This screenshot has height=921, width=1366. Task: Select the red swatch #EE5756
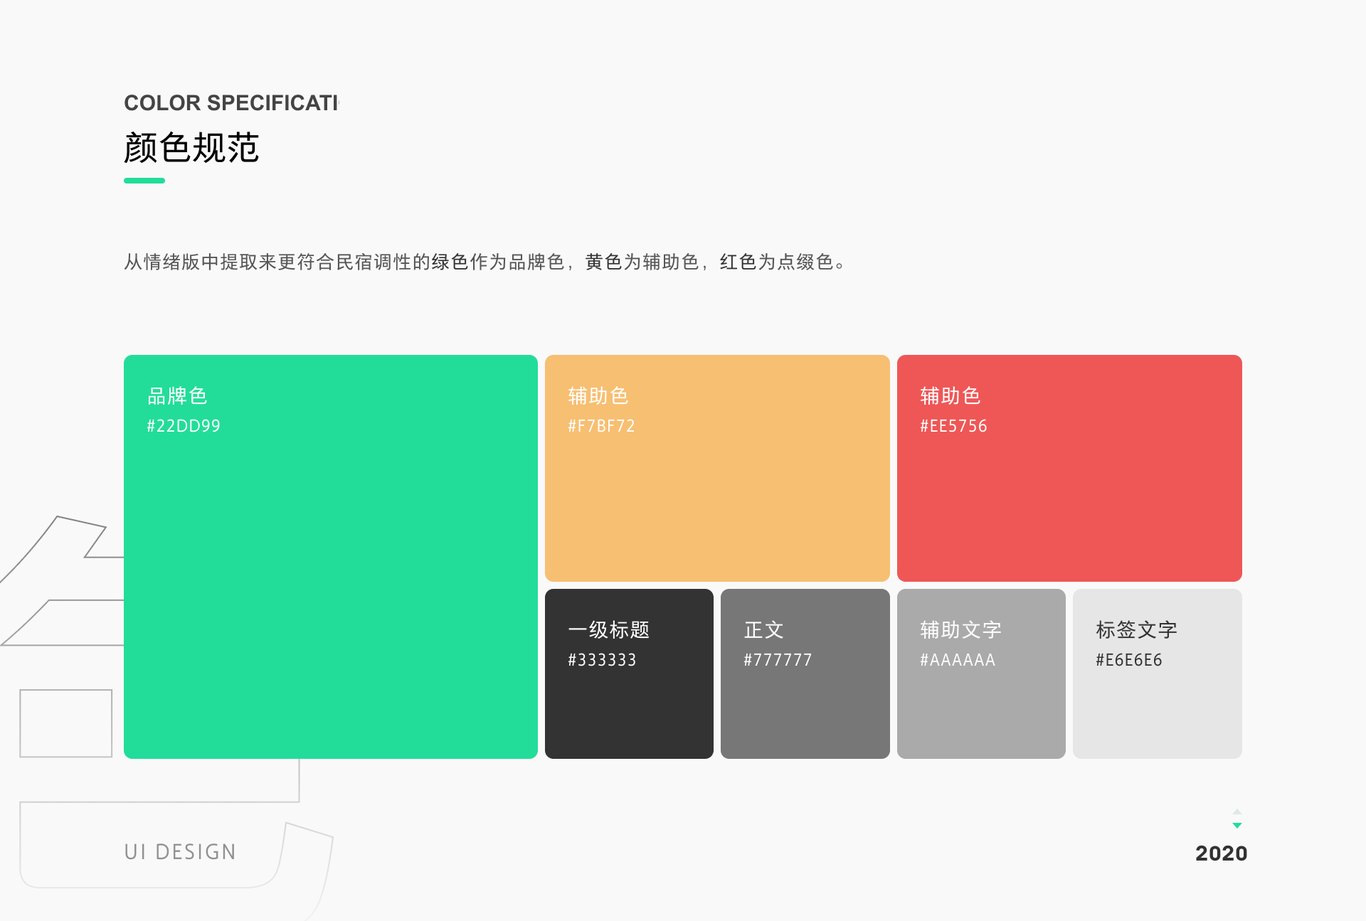pyautogui.click(x=1069, y=468)
